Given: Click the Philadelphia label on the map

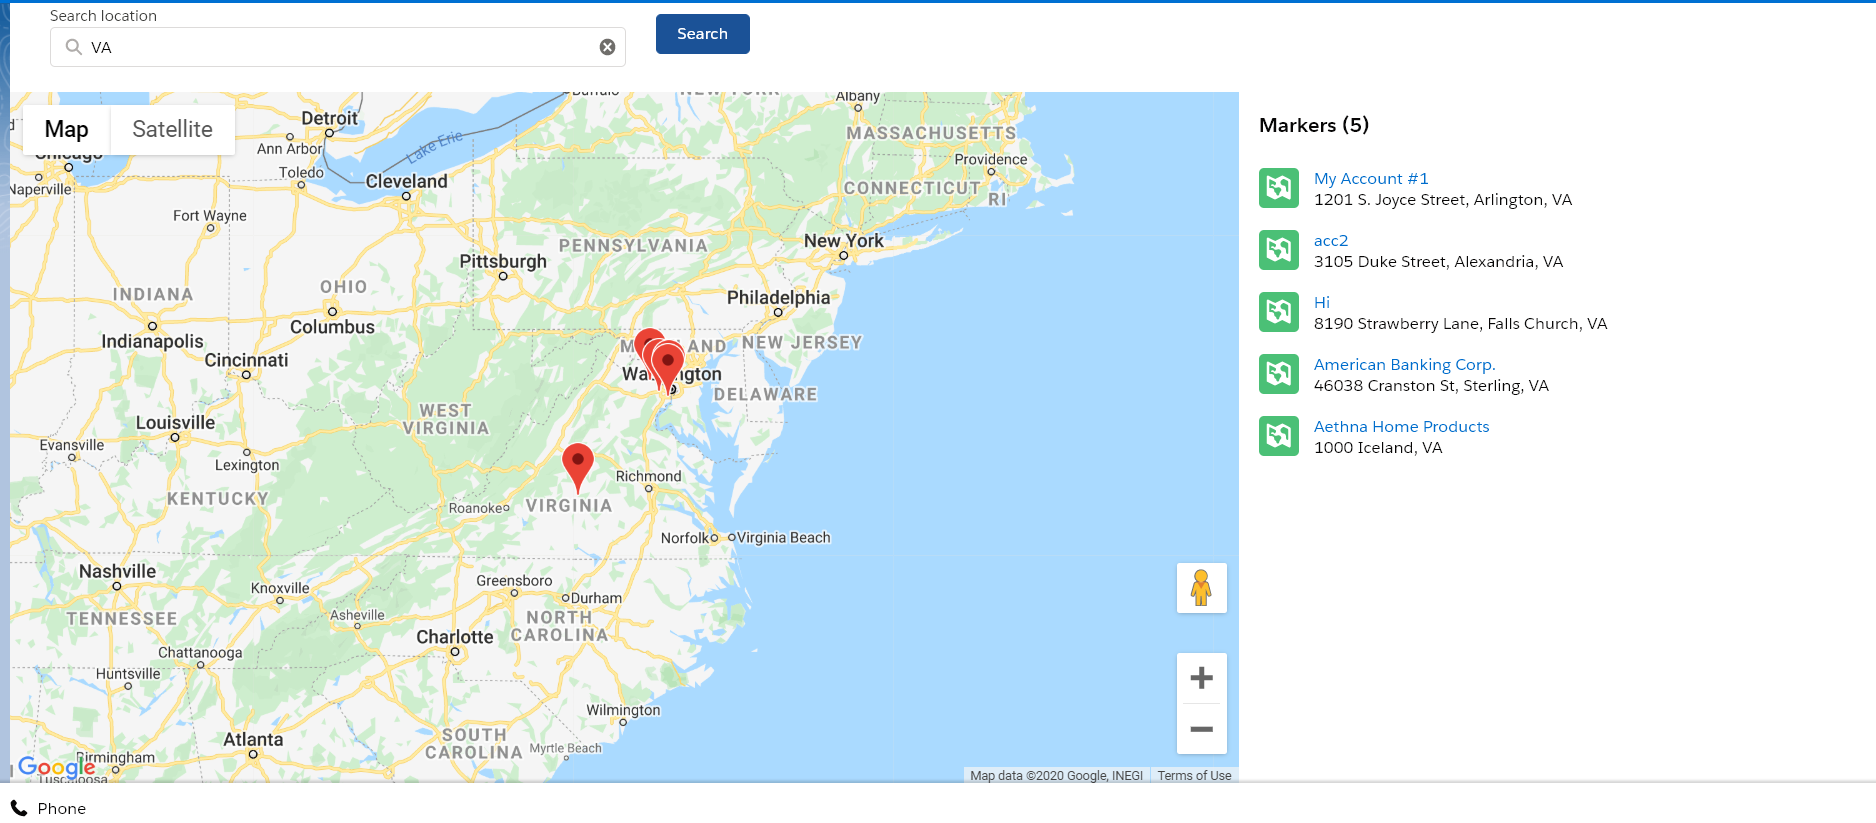Looking at the screenshot, I should coord(778,297).
